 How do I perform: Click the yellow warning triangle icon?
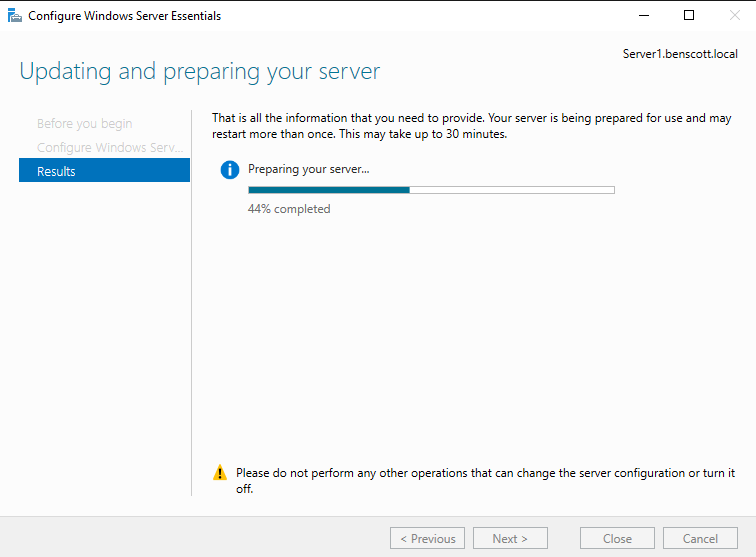[220, 473]
